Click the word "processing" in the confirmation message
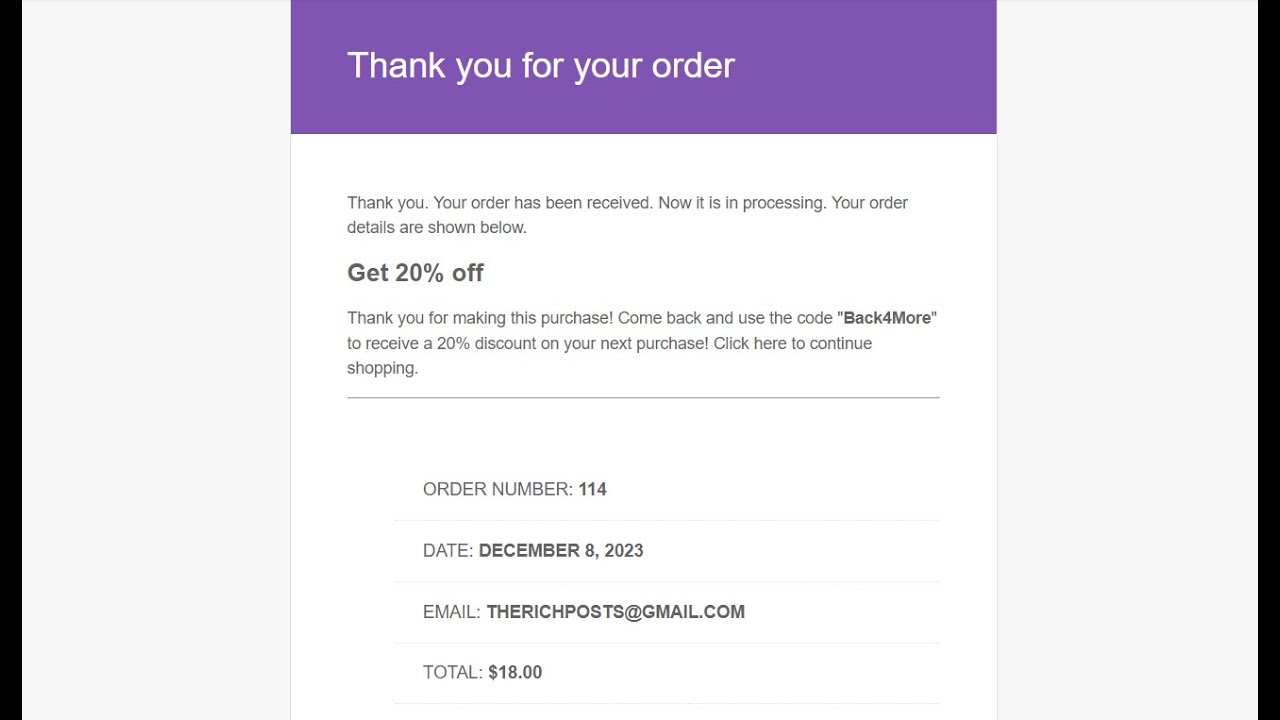This screenshot has height=720, width=1280. (x=784, y=203)
